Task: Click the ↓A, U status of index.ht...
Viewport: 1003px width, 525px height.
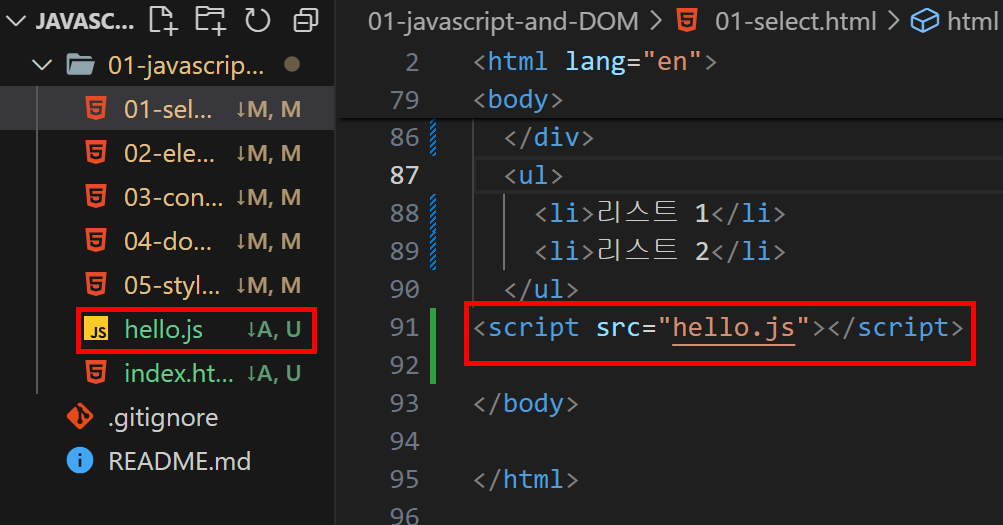Action: click(274, 373)
